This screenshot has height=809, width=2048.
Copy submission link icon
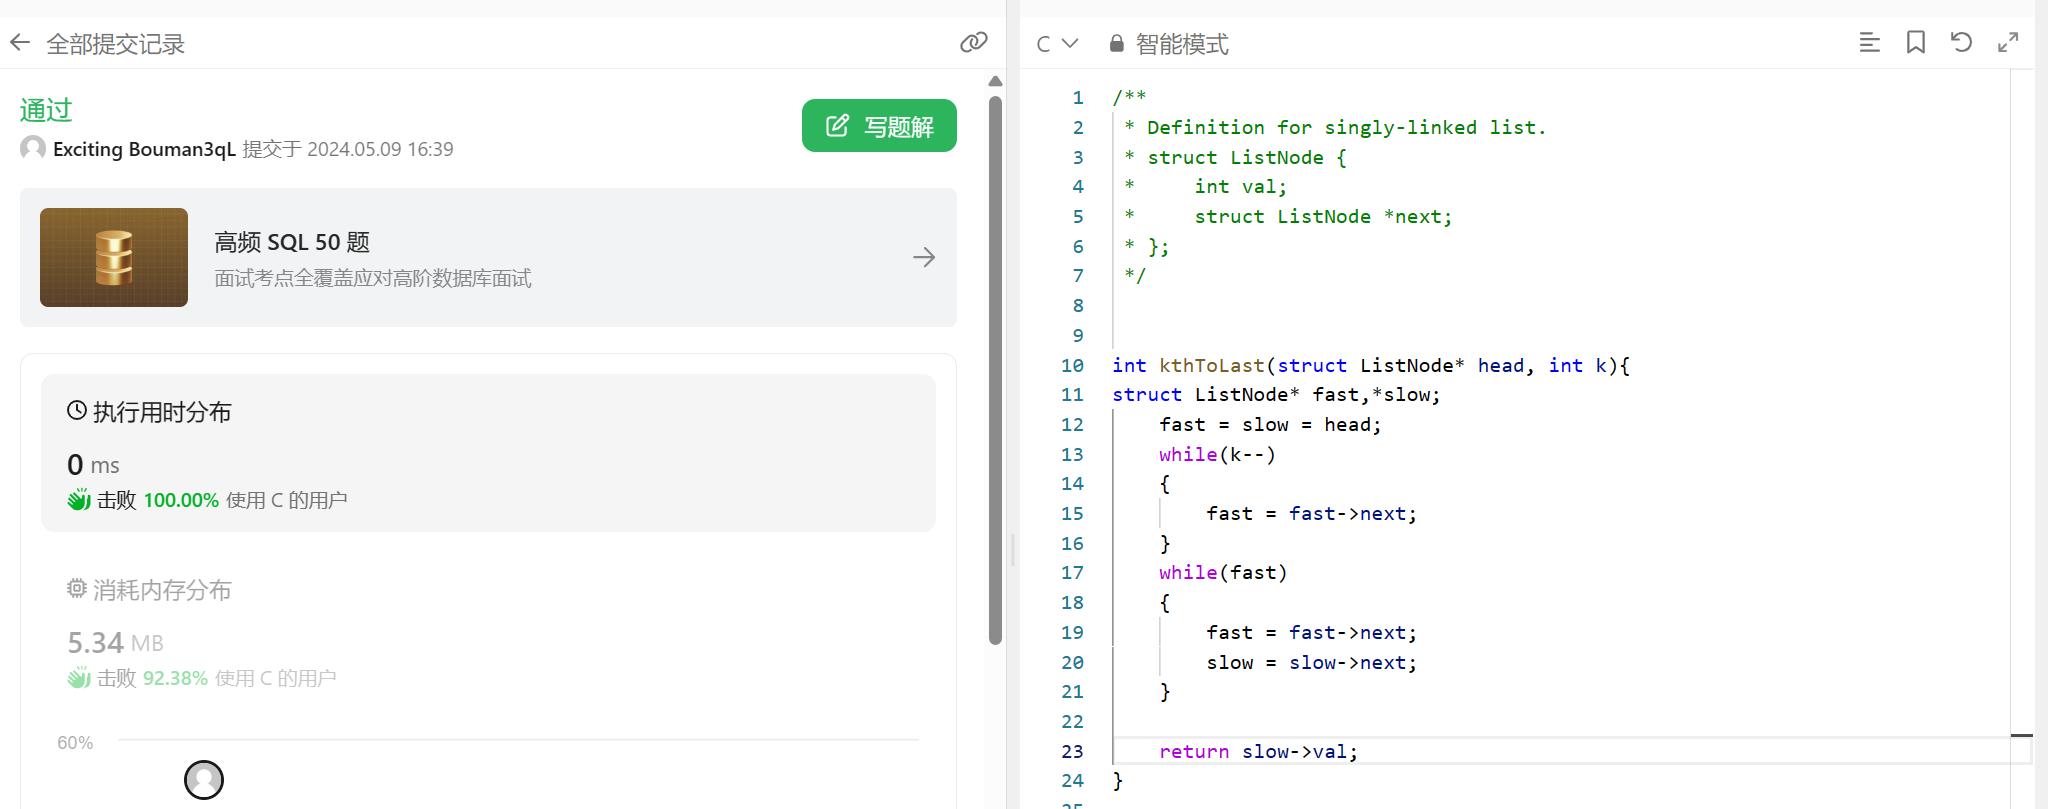click(x=973, y=42)
